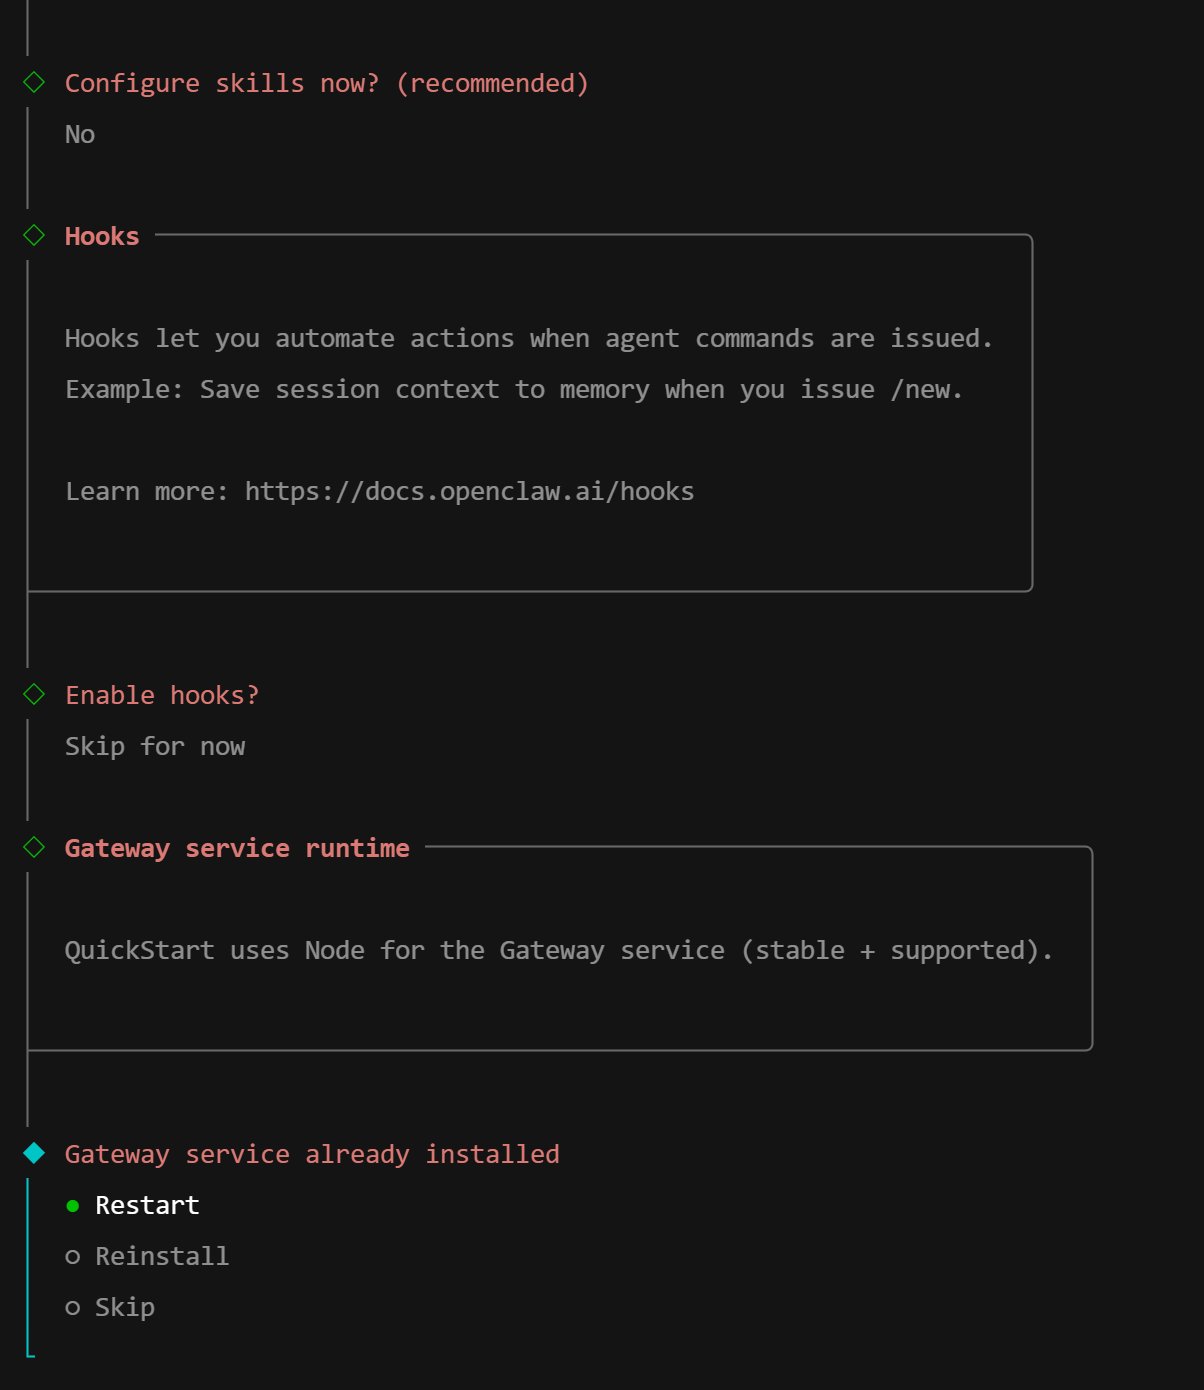This screenshot has width=1204, height=1390.
Task: Click the "No" answer under Configure skills
Action: pyautogui.click(x=80, y=135)
